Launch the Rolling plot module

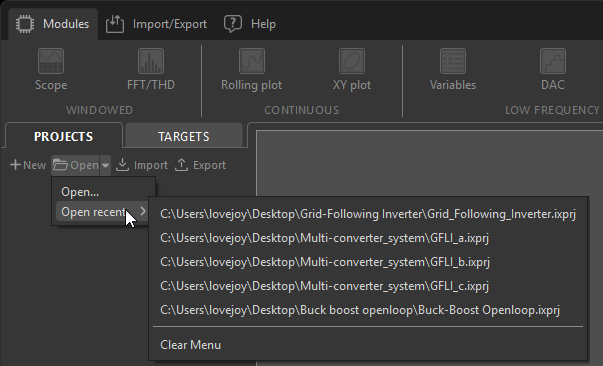click(252, 70)
